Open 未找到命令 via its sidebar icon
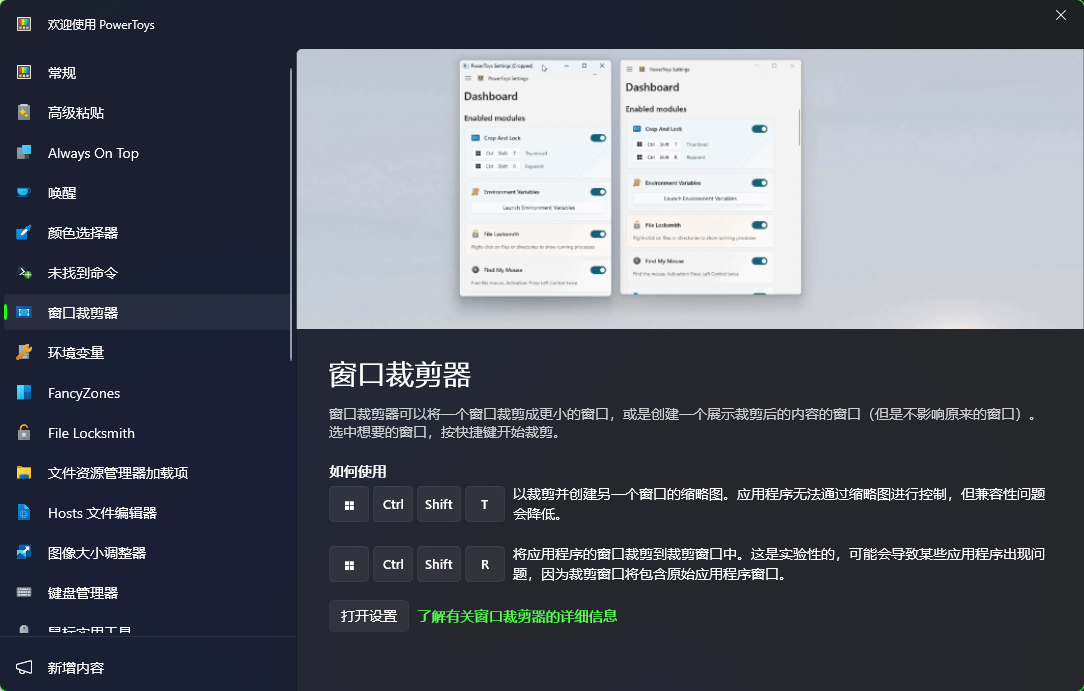The width and height of the screenshot is (1084, 691). (24, 273)
